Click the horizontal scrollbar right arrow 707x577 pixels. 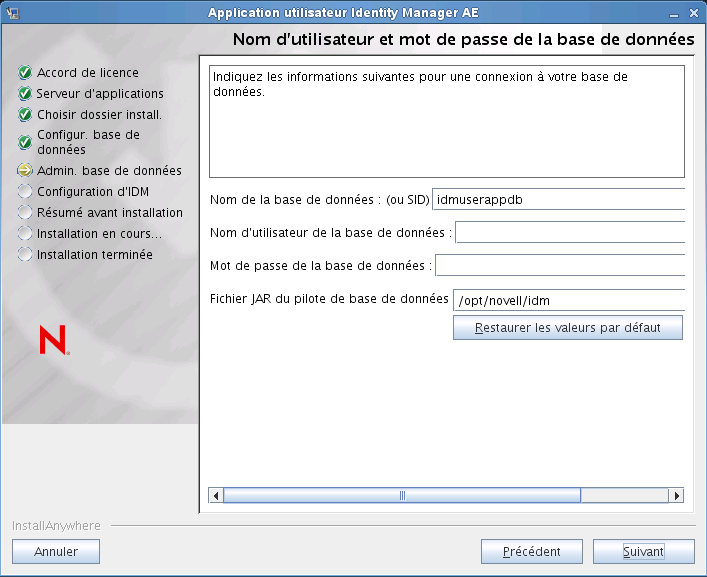pos(676,495)
